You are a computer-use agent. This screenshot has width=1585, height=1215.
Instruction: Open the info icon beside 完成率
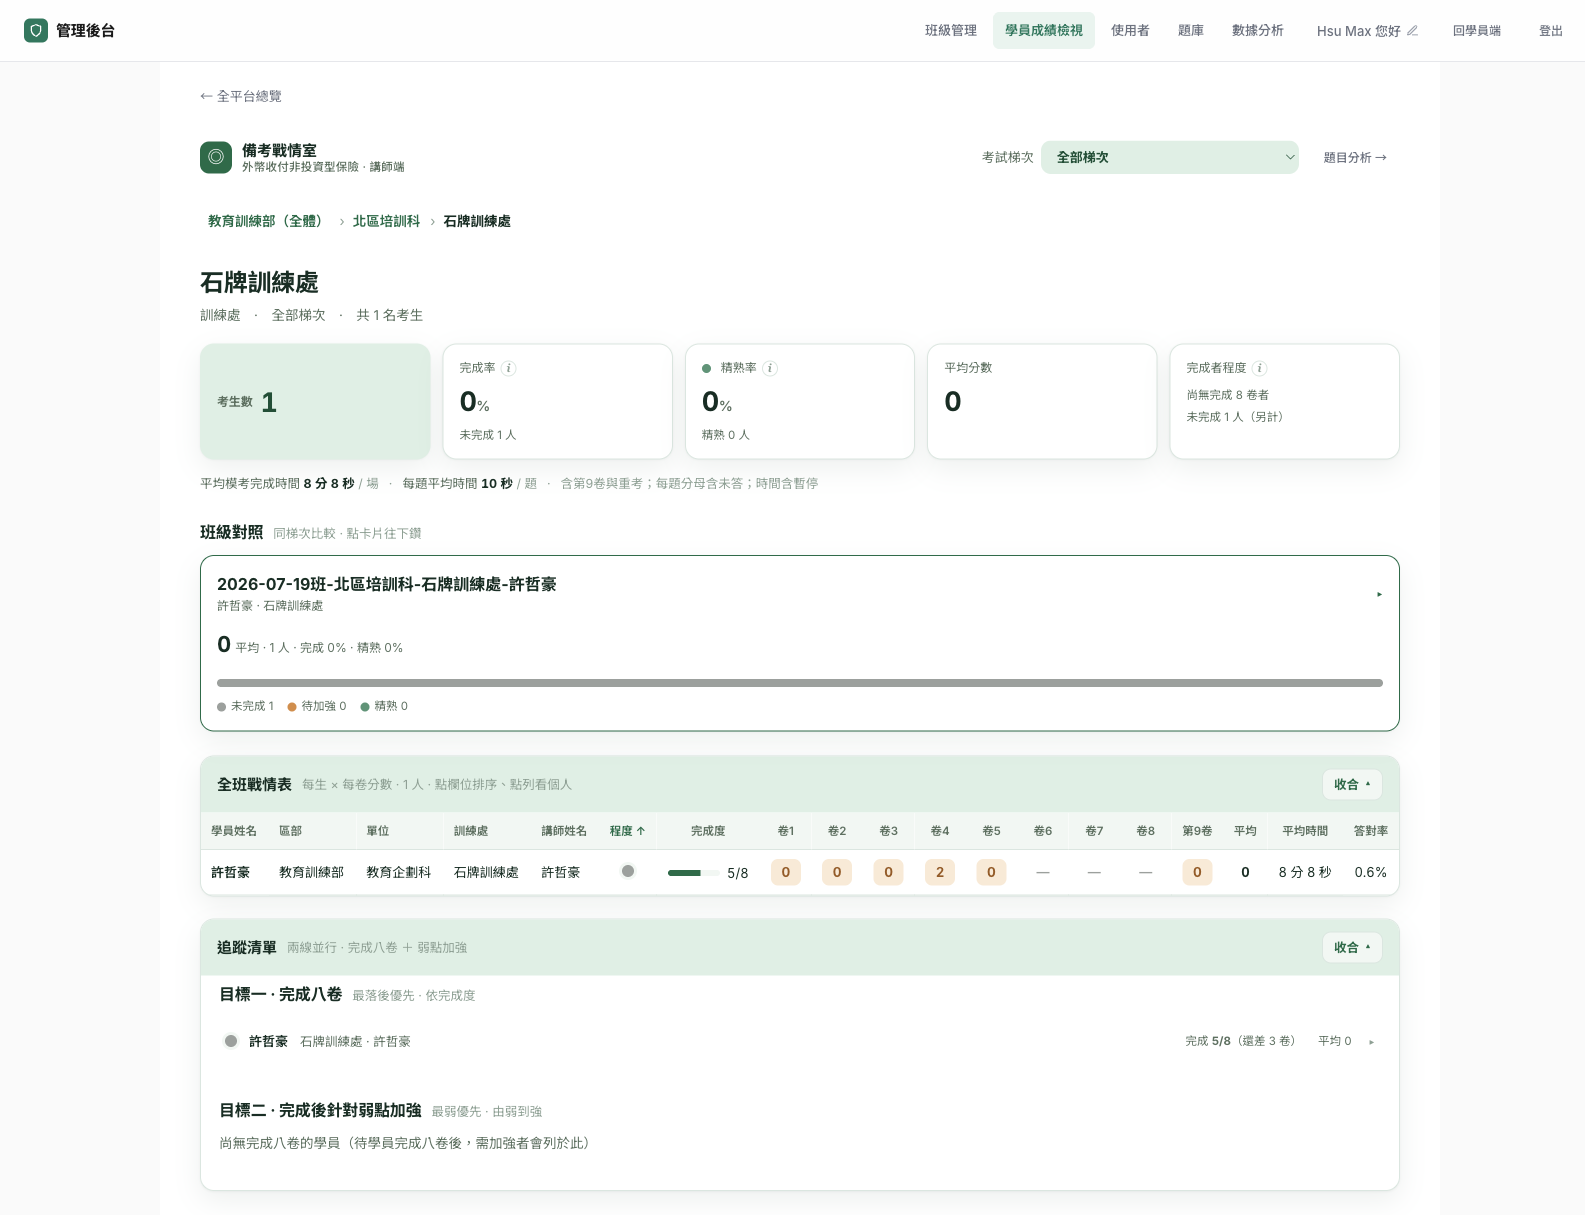[x=508, y=368]
